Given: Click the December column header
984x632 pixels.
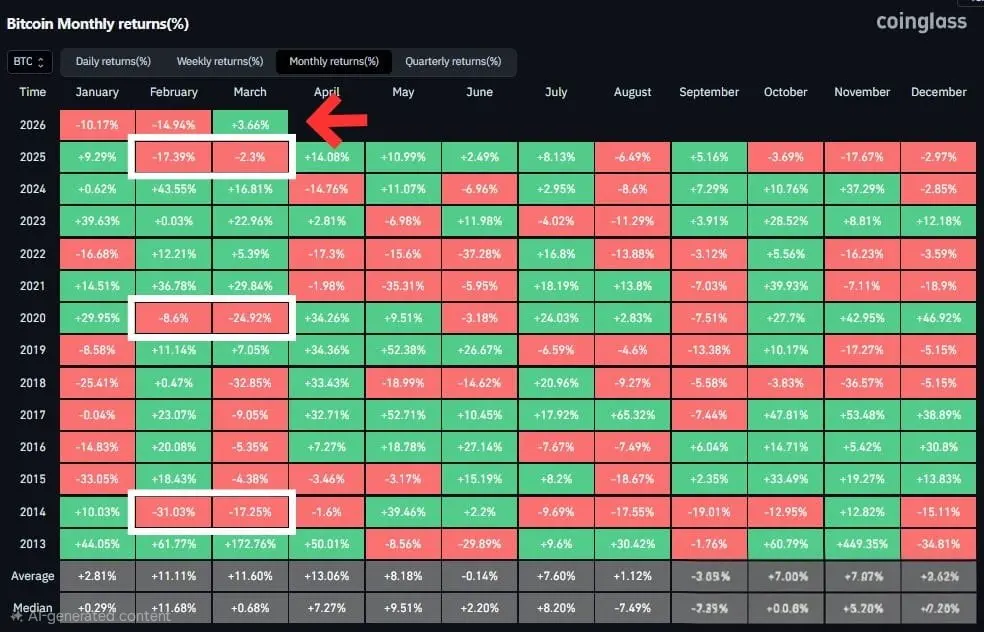Looking at the screenshot, I should click(939, 92).
